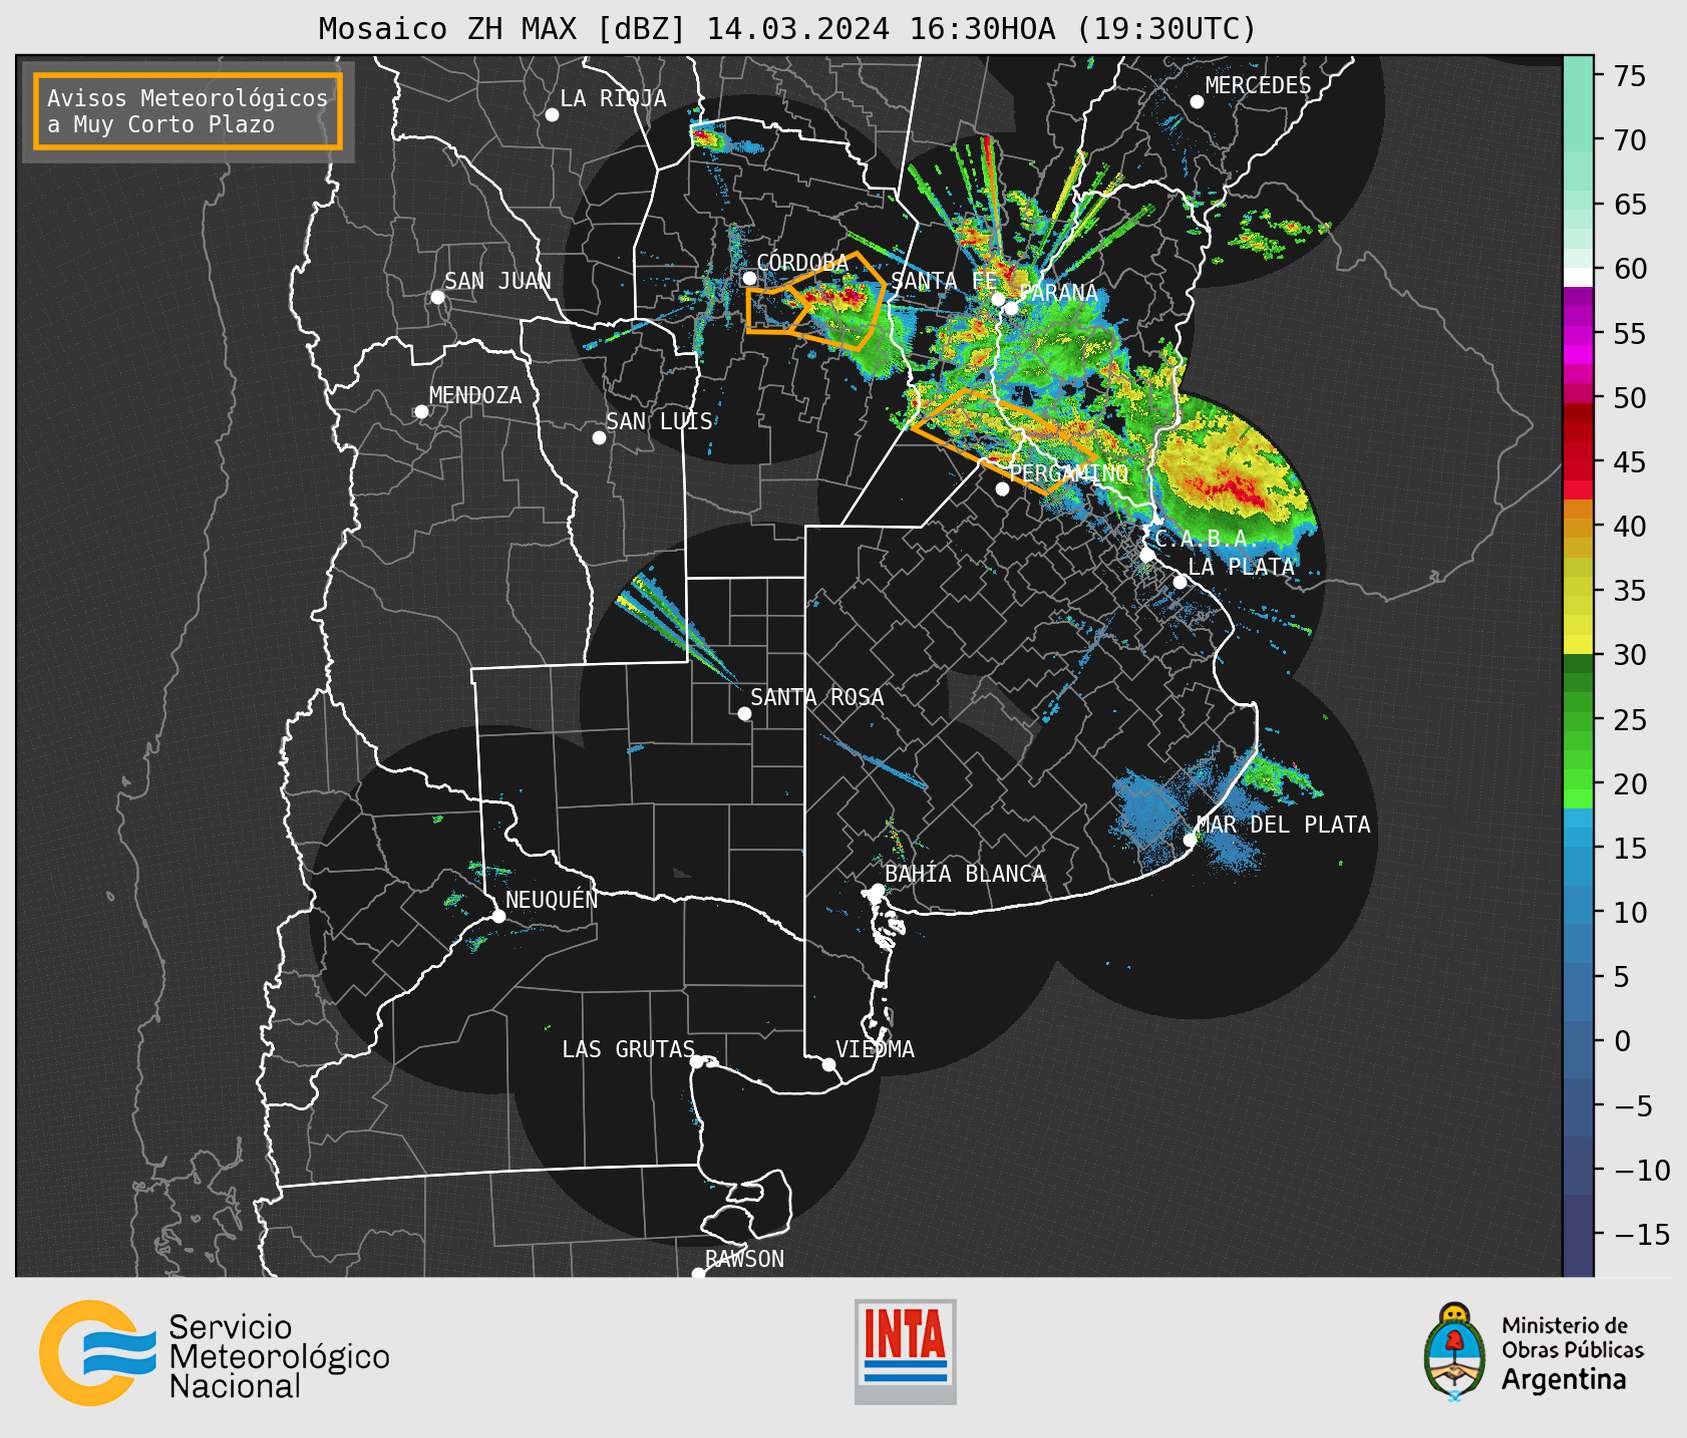Click the MAR DEL PLATA city marker
Image resolution: width=1687 pixels, height=1438 pixels.
coord(1190,840)
